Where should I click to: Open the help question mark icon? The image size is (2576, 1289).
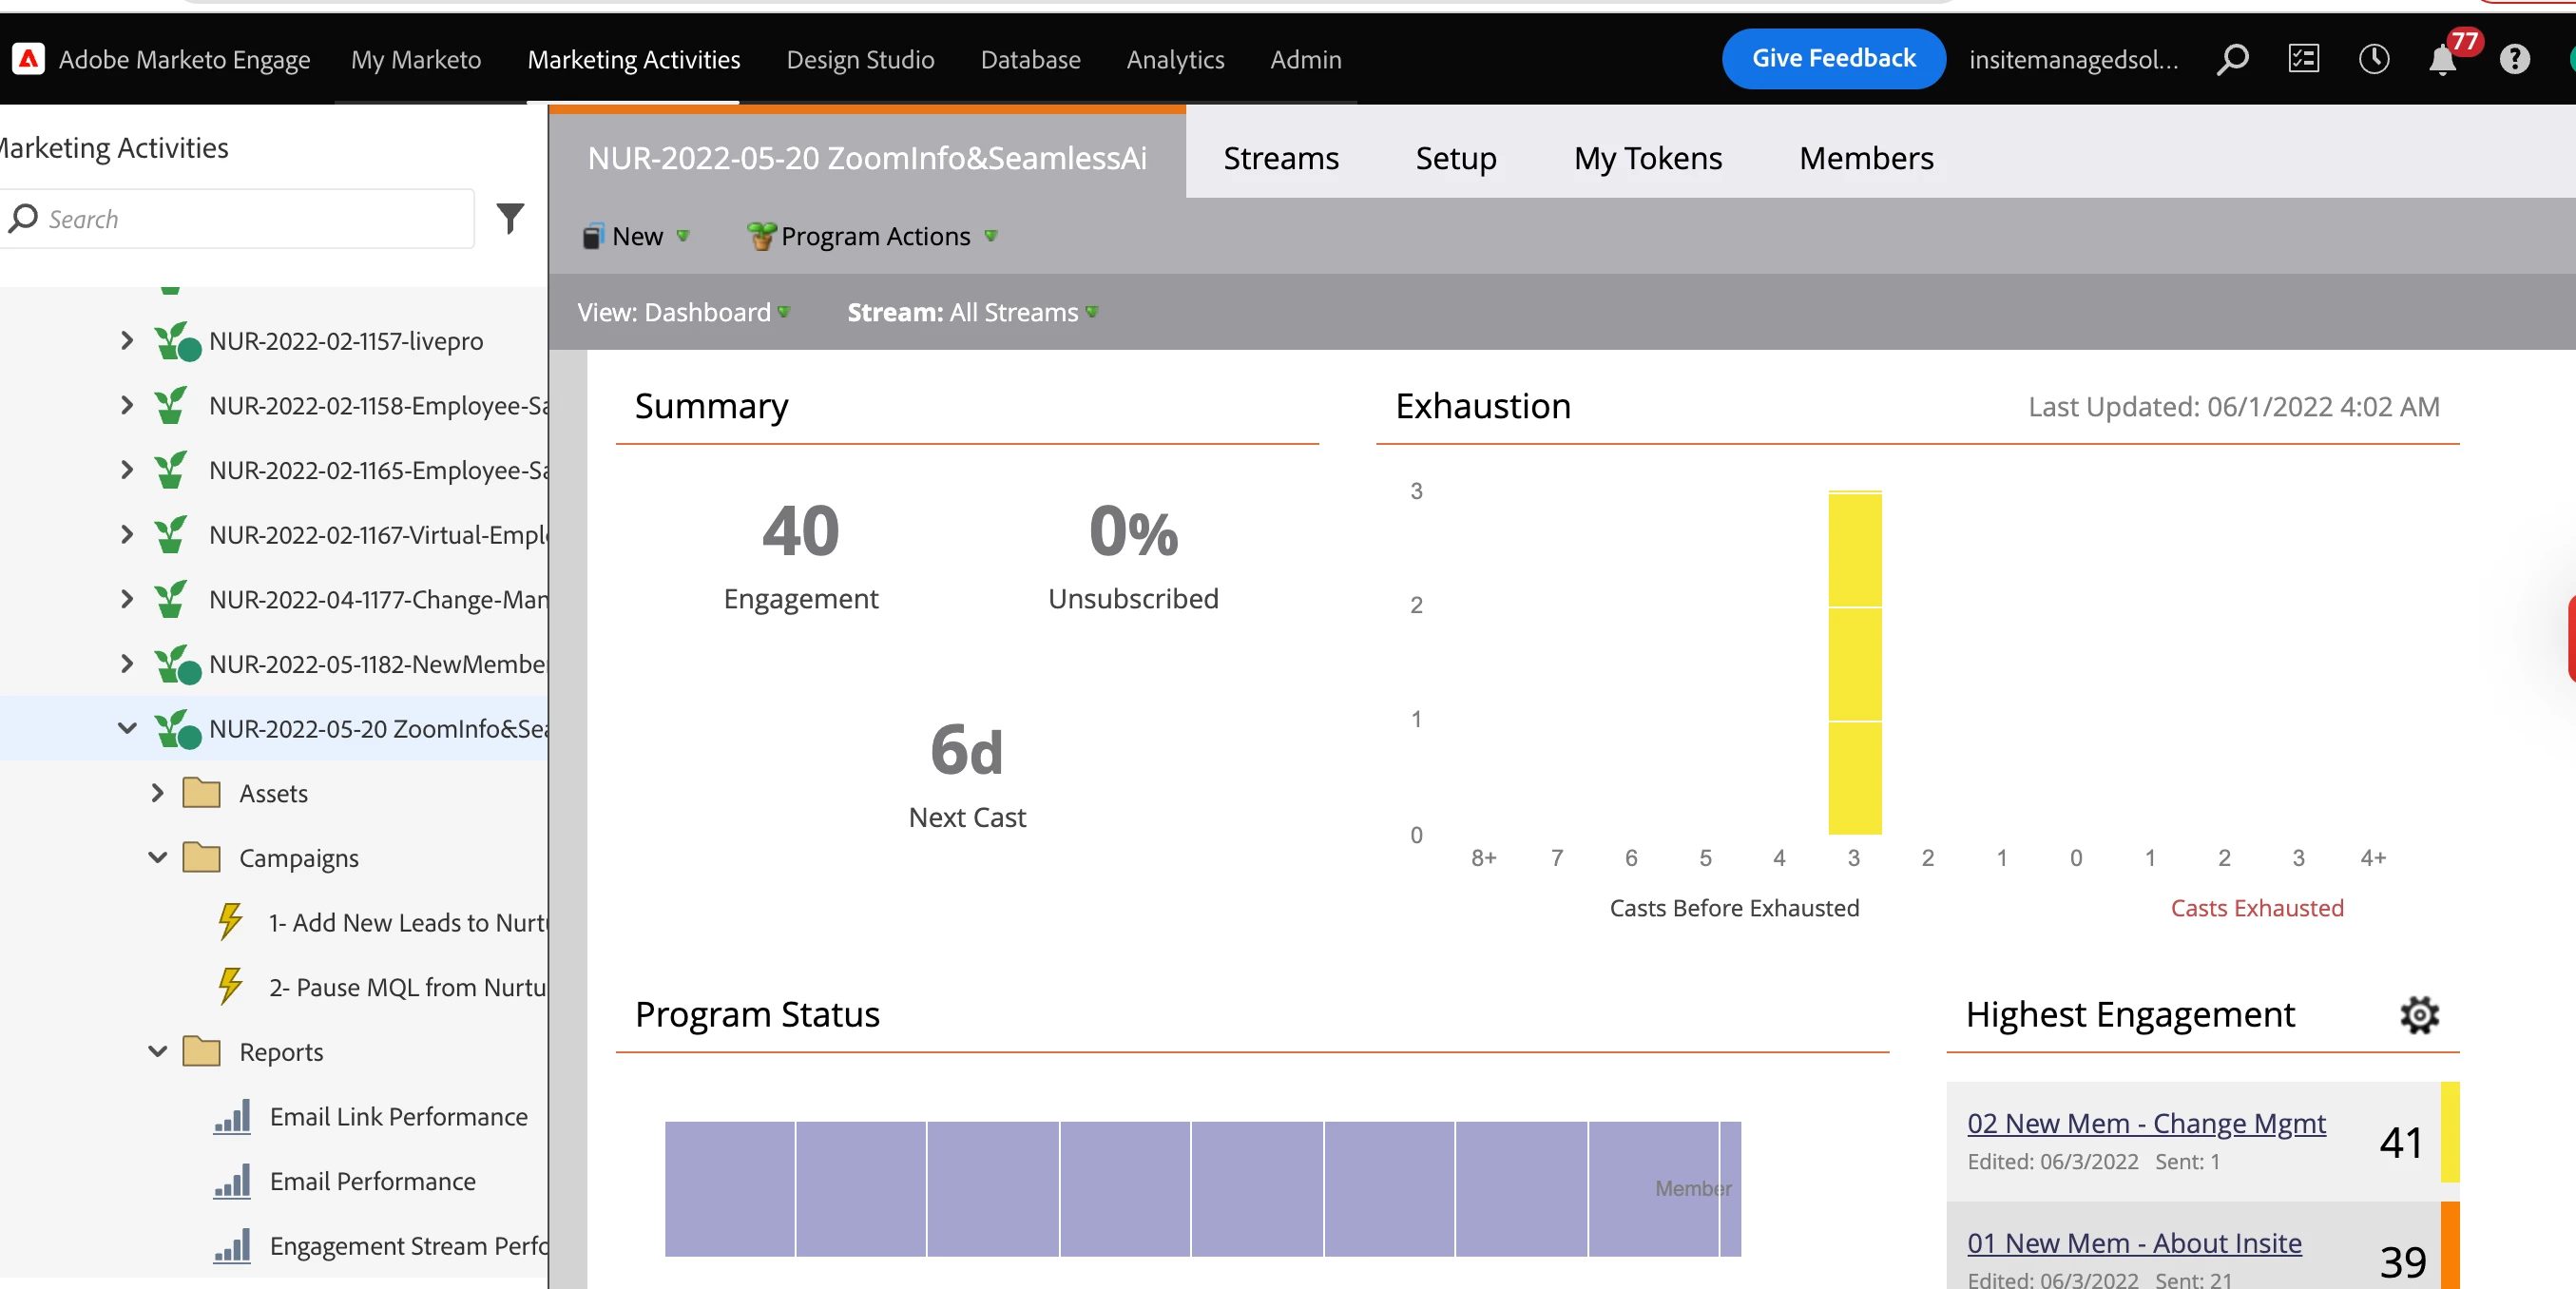[2514, 60]
